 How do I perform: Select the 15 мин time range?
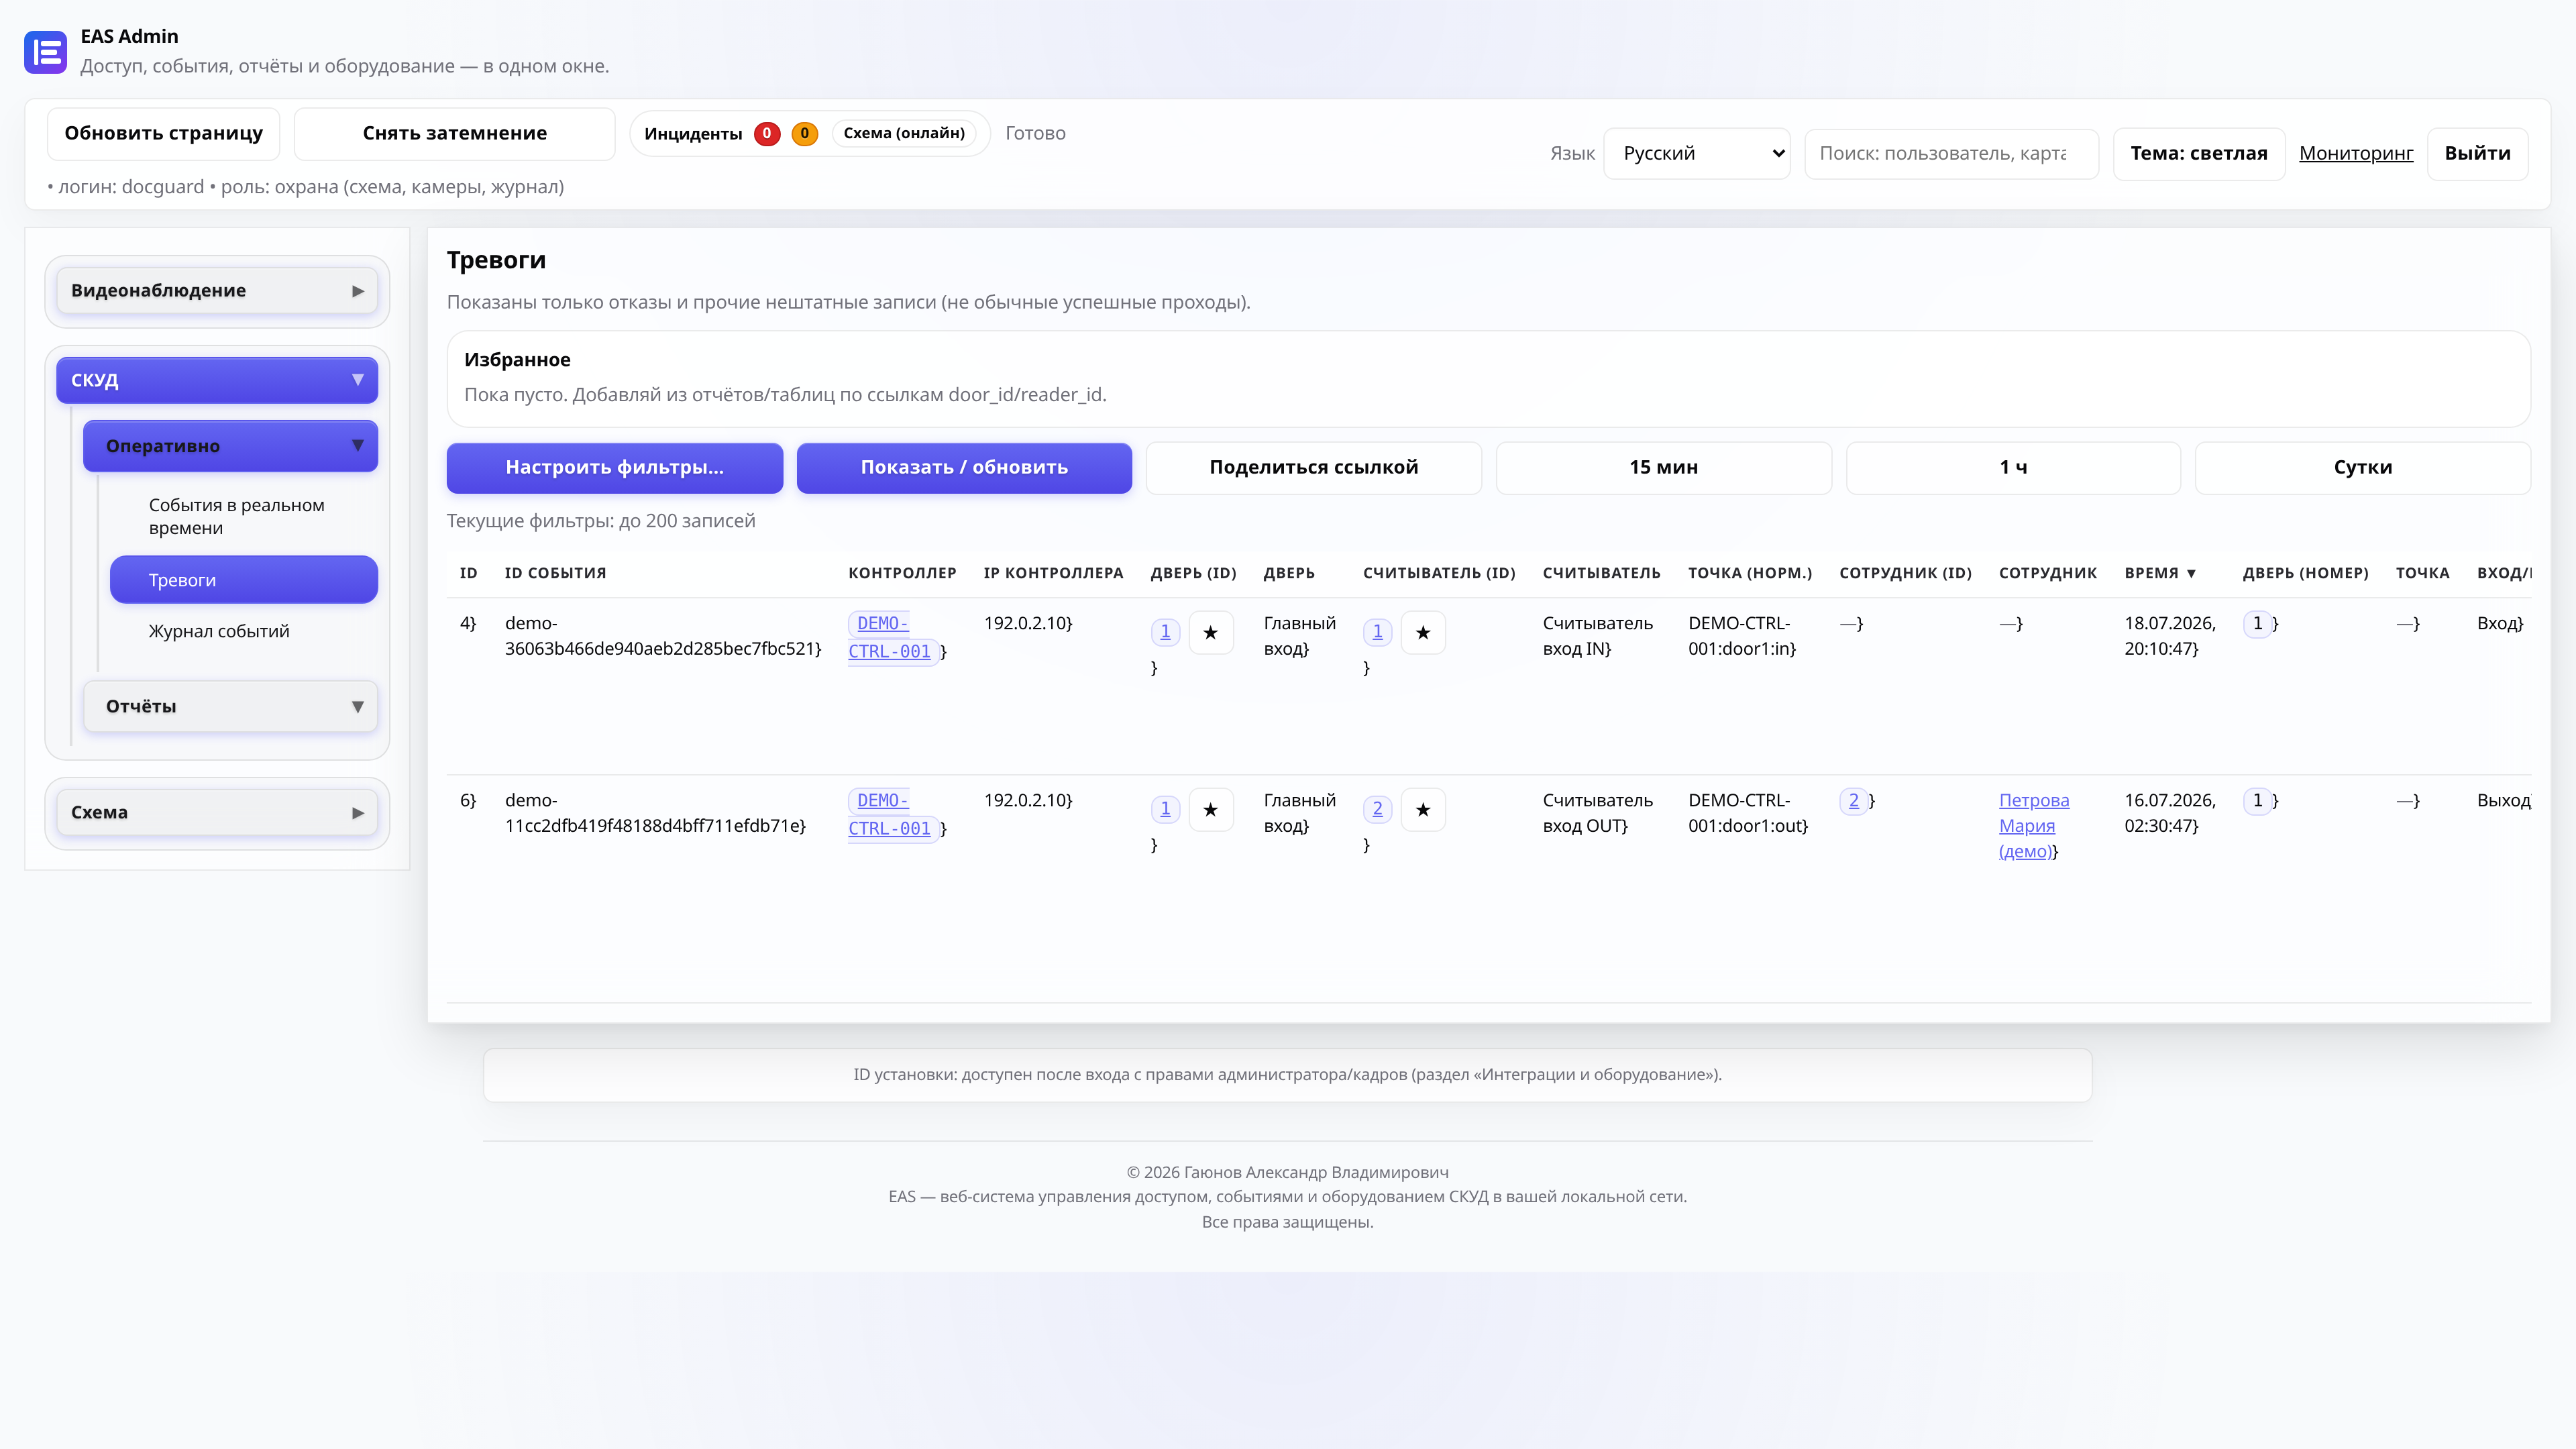(1663, 467)
